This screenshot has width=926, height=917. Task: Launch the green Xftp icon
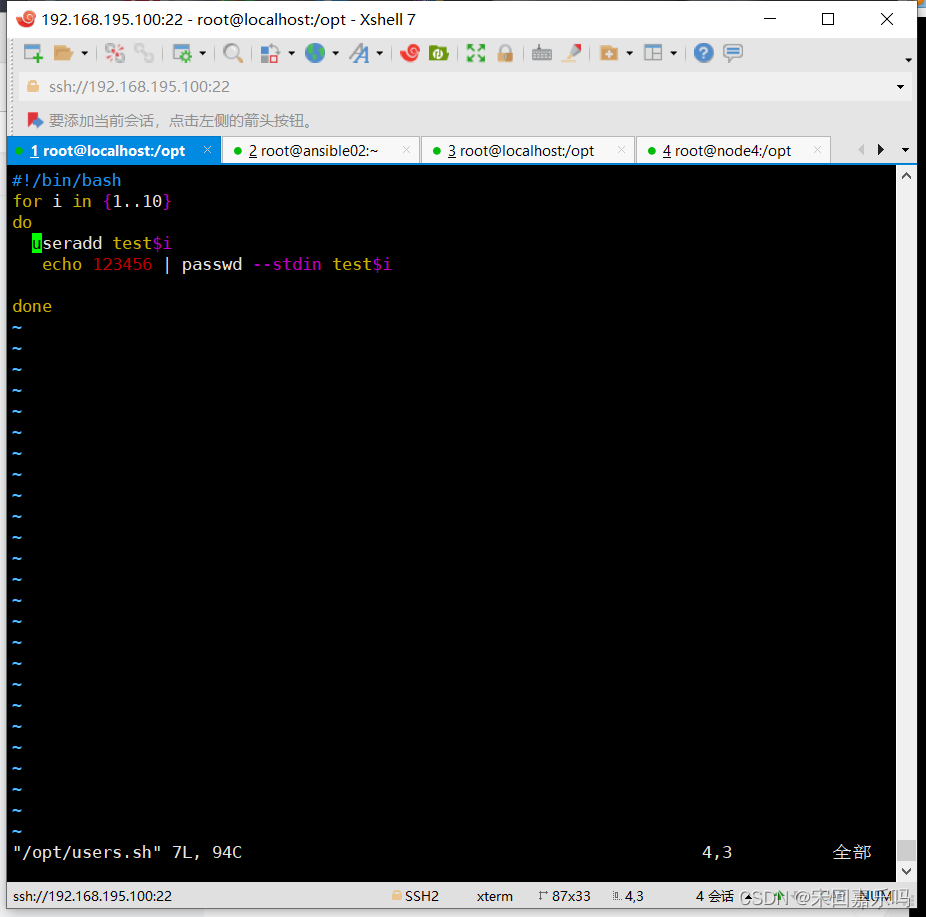click(x=438, y=53)
